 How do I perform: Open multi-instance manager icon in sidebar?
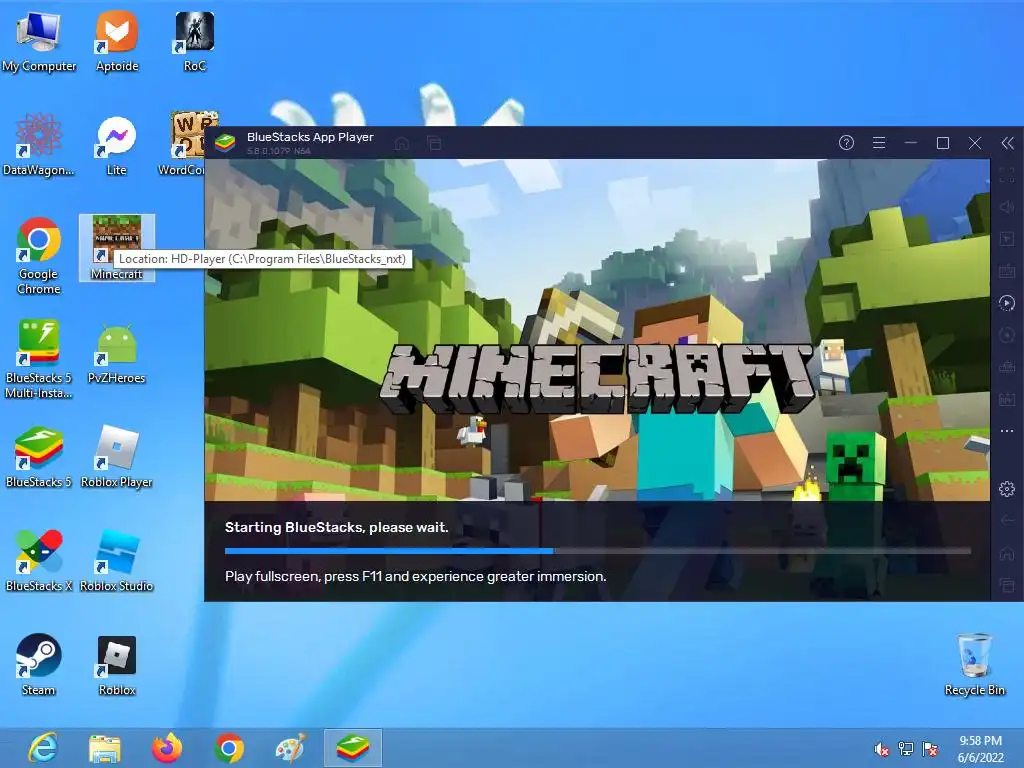tap(1006, 367)
